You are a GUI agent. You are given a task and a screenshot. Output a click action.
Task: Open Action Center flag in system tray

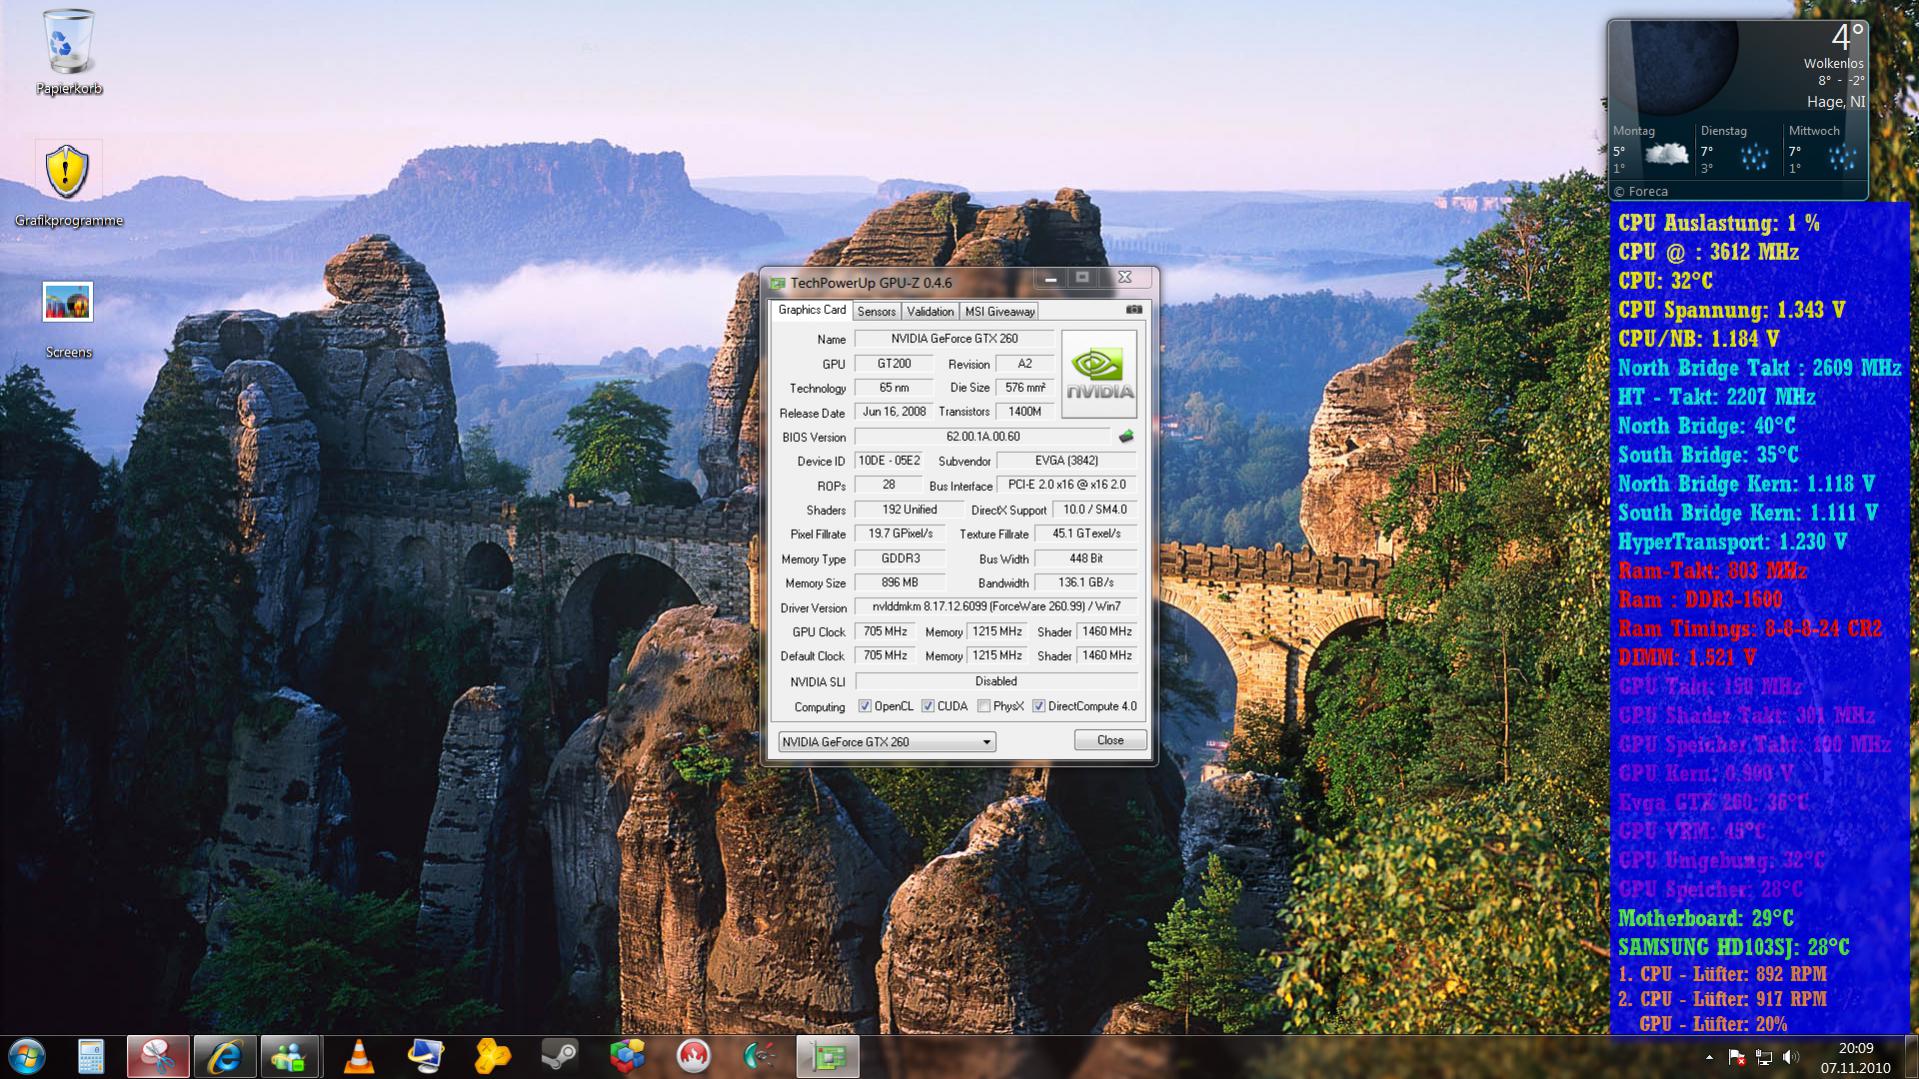click(x=1737, y=1057)
